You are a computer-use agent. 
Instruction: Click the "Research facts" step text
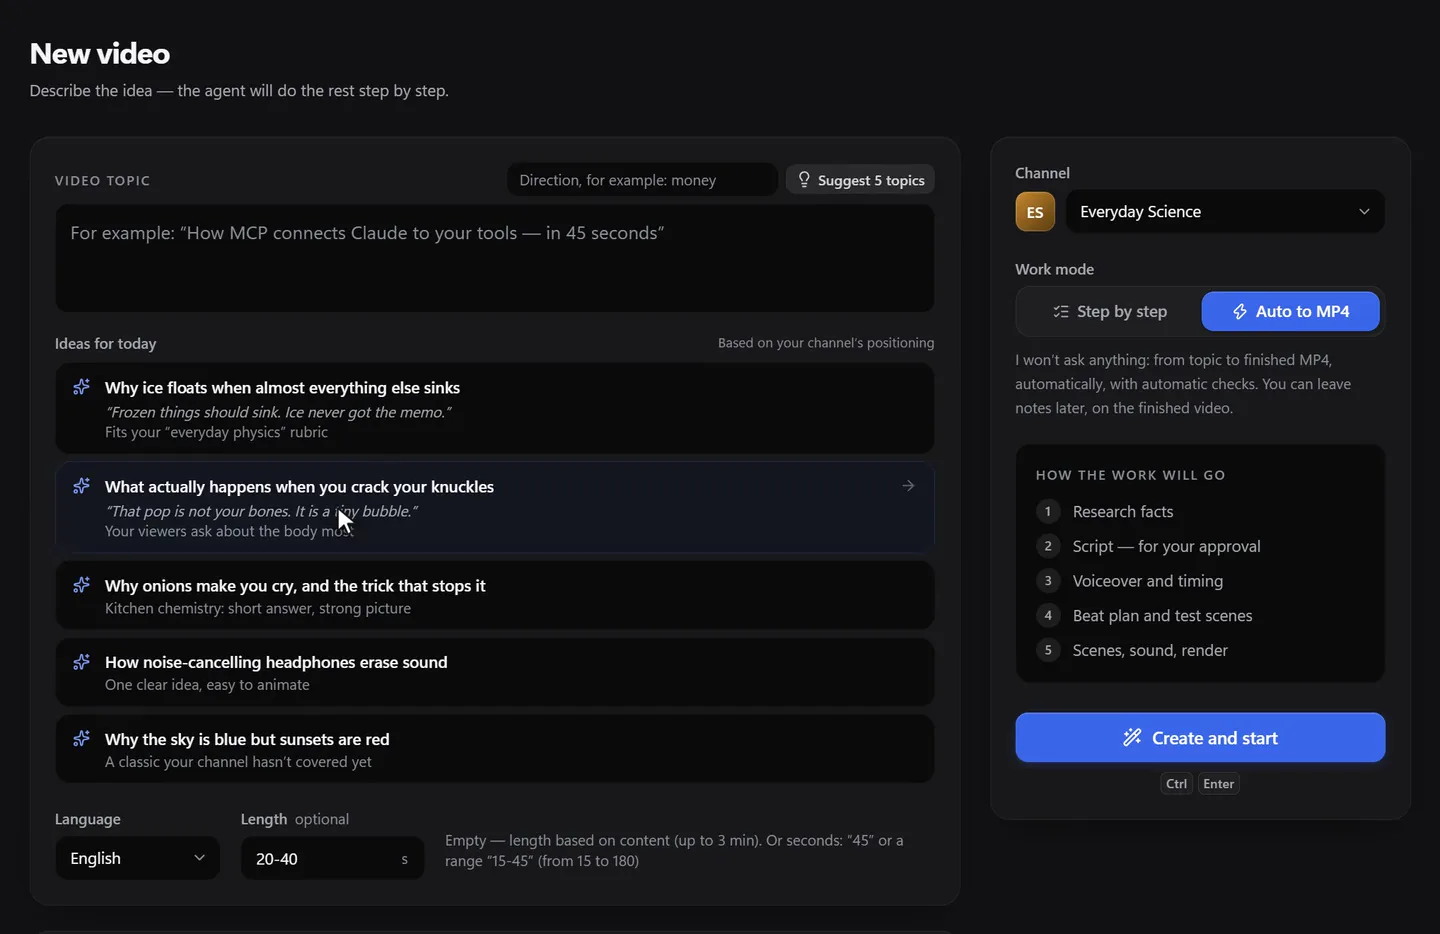pyautogui.click(x=1123, y=512)
